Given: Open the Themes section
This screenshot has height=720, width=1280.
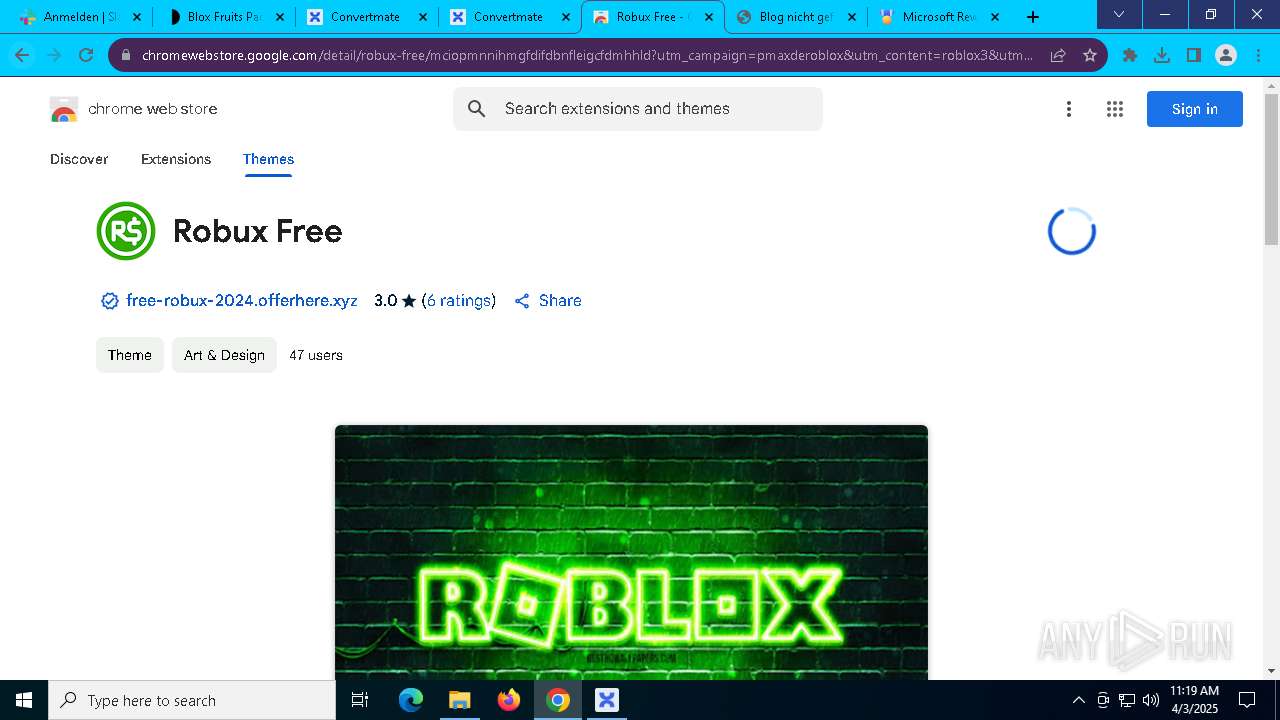Looking at the screenshot, I should tap(268, 159).
